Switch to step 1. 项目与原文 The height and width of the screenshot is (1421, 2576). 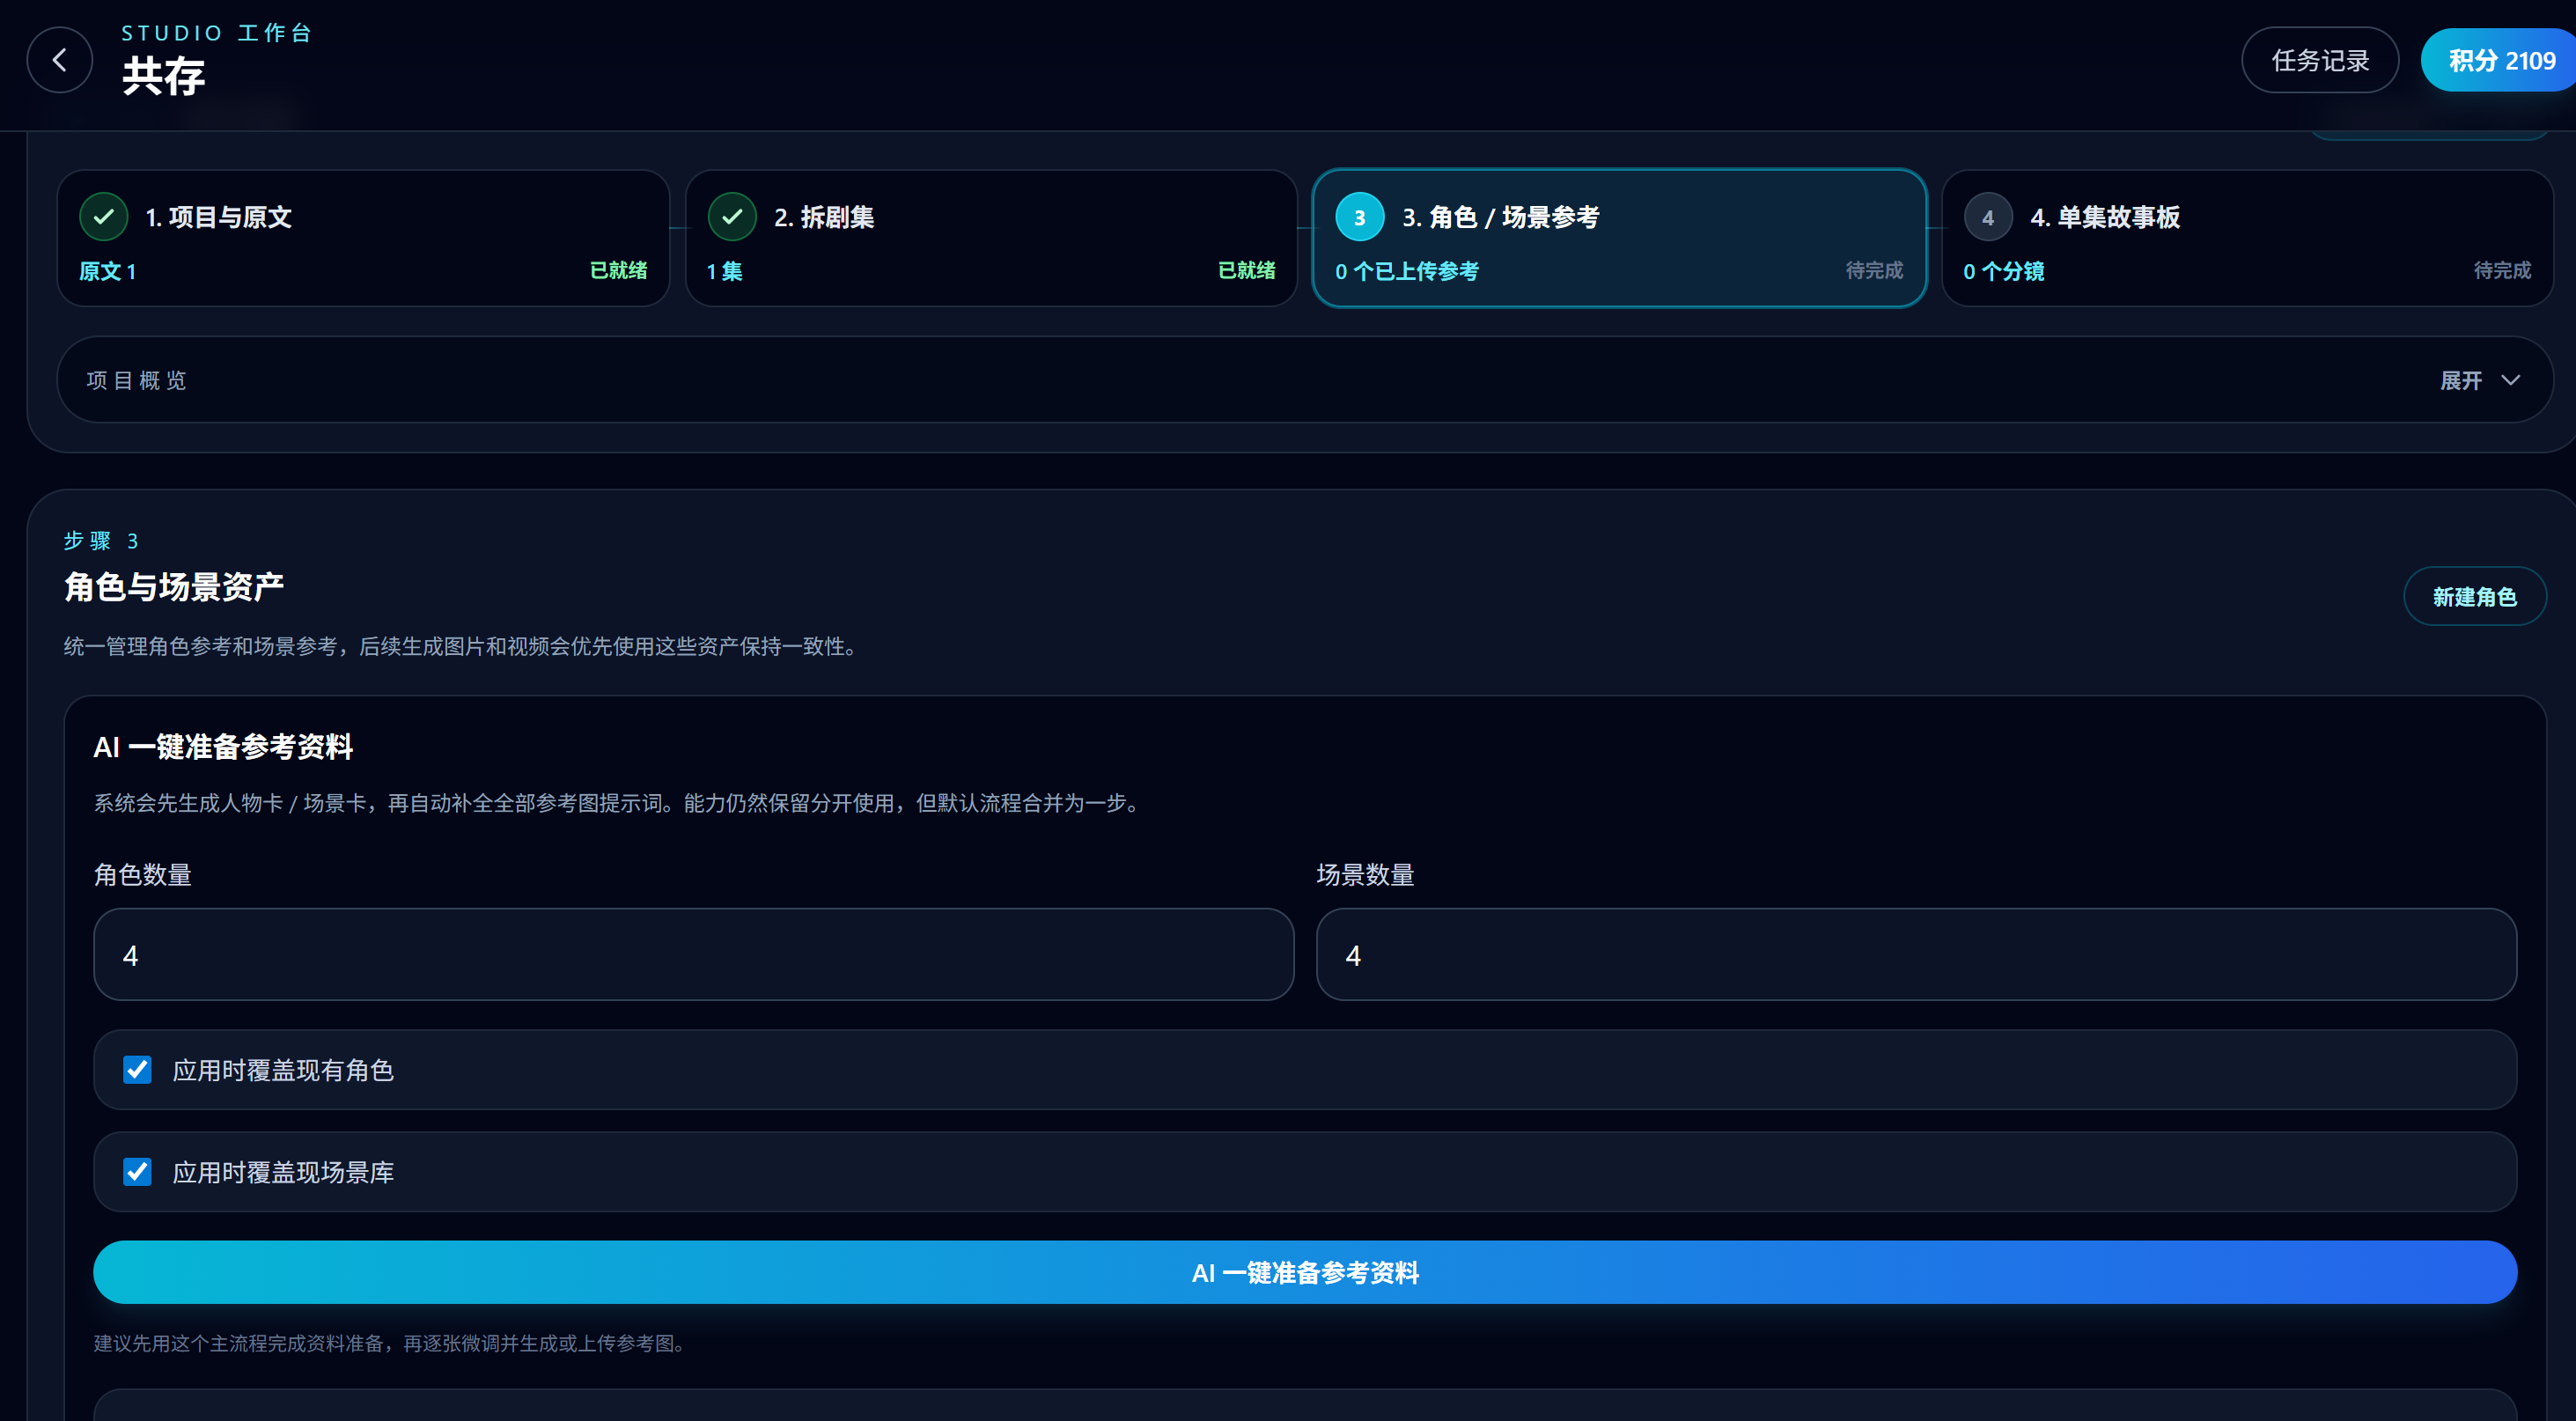[363, 238]
